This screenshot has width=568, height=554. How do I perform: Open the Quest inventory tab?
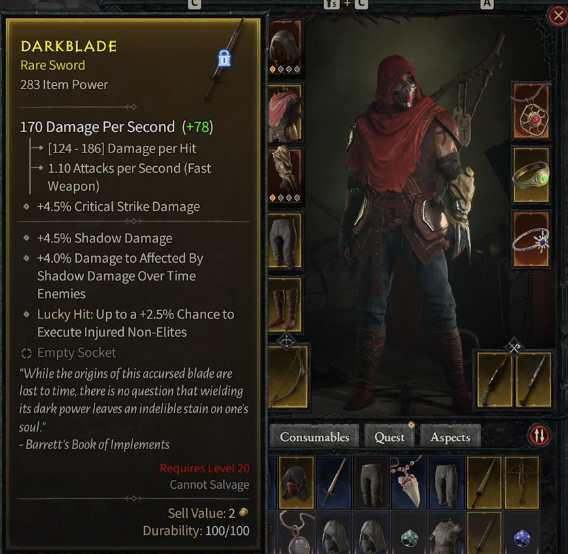(389, 437)
